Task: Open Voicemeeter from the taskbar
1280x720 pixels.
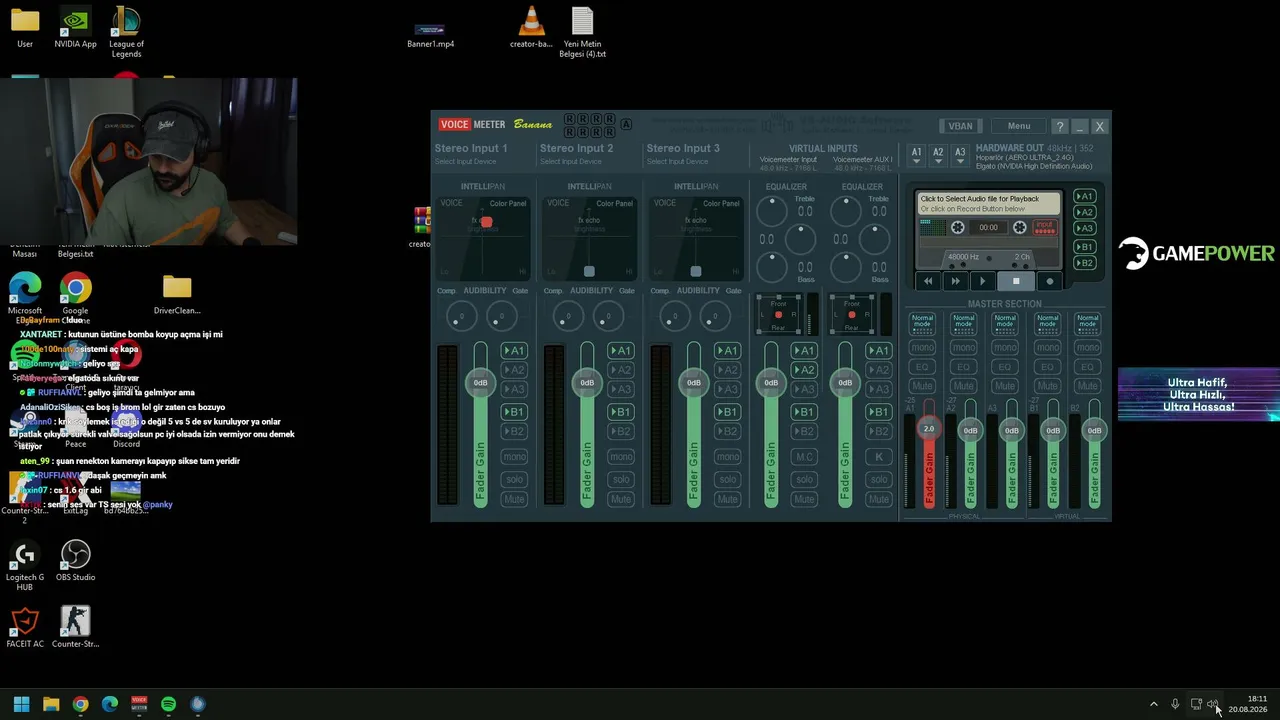Action: point(139,704)
